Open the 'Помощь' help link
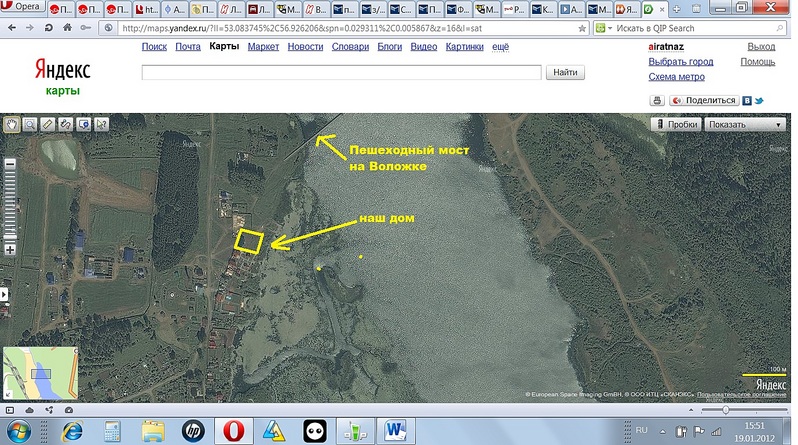798x445 pixels. click(758, 62)
